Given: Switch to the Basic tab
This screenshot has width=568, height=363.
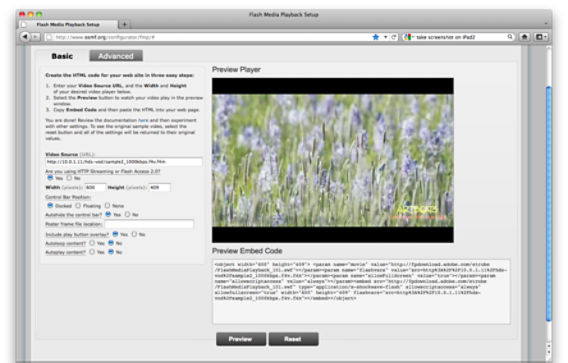Looking at the screenshot, I should click(62, 56).
